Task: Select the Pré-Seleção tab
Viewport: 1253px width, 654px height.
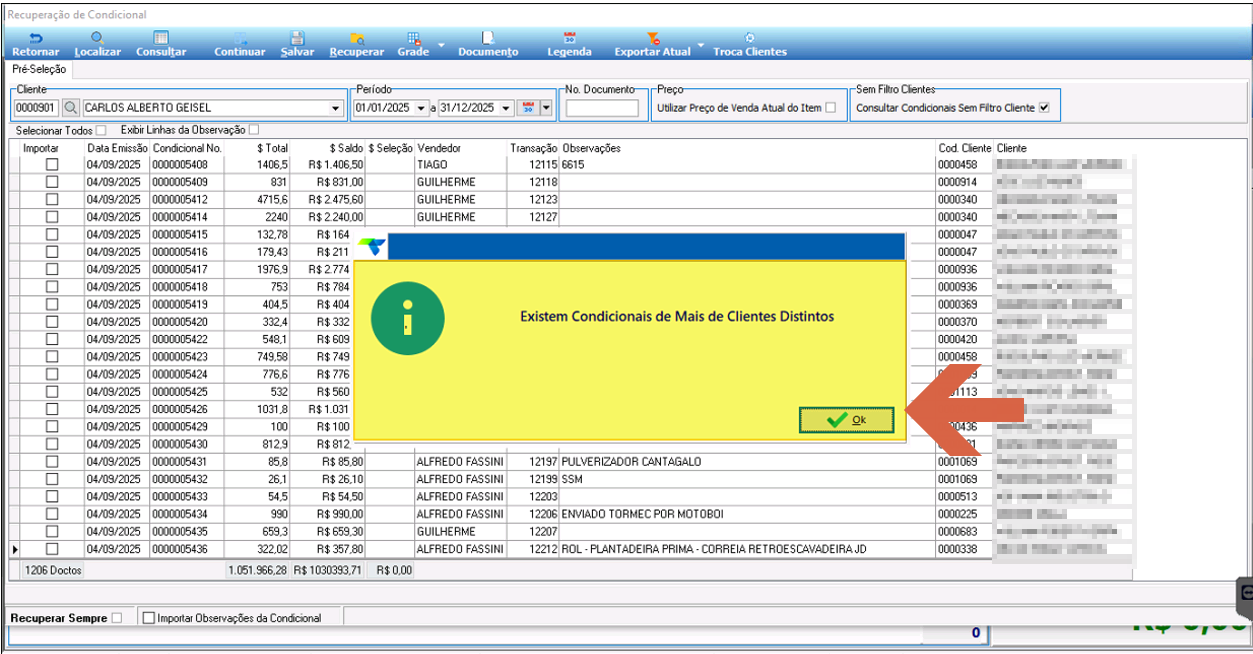Action: tap(39, 69)
